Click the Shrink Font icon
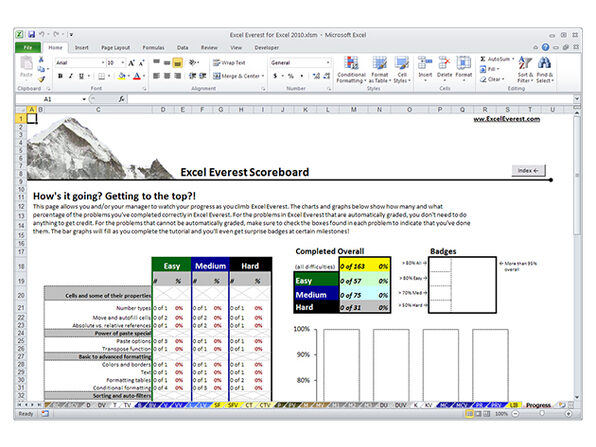Viewport: 596px width, 447px height. point(141,63)
